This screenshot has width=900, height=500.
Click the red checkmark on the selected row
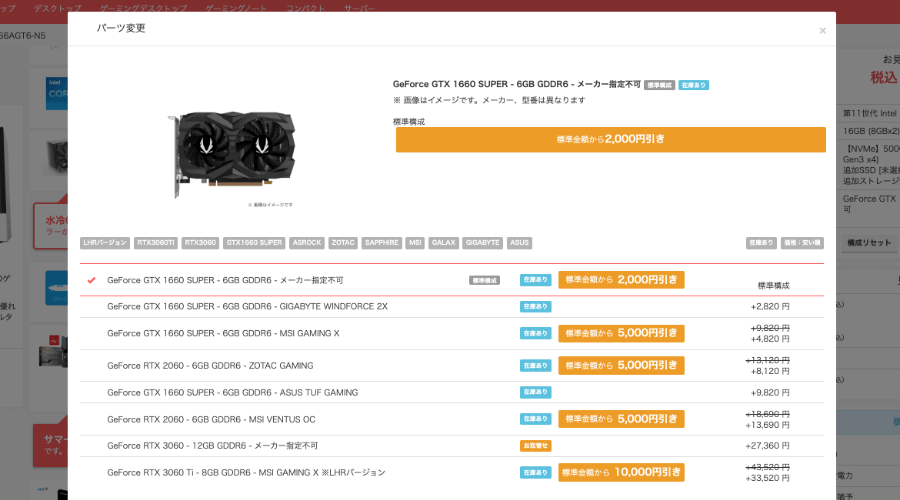pyautogui.click(x=91, y=280)
